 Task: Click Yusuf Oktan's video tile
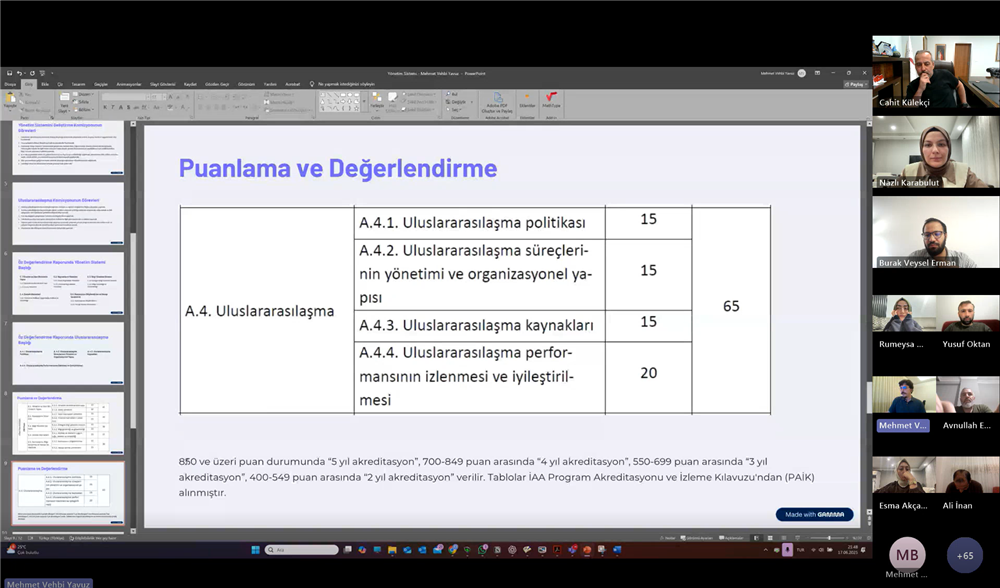tap(966, 322)
